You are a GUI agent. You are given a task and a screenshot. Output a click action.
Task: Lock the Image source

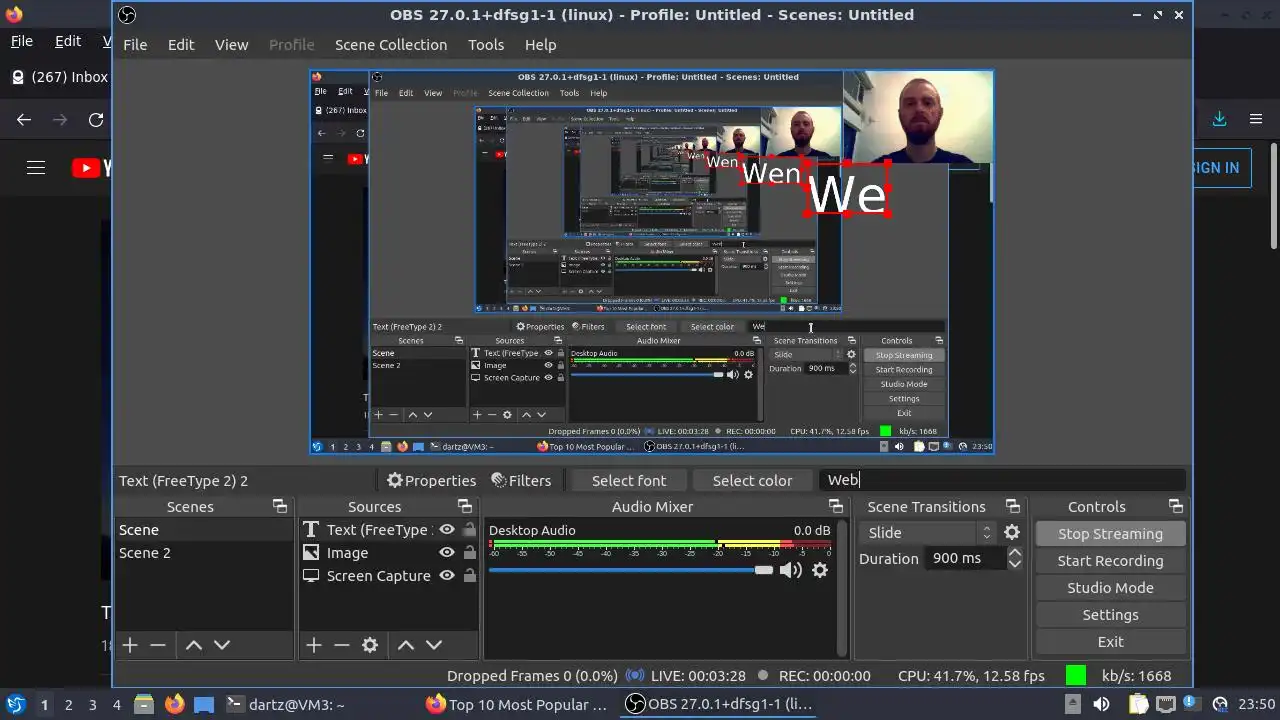[469, 553]
